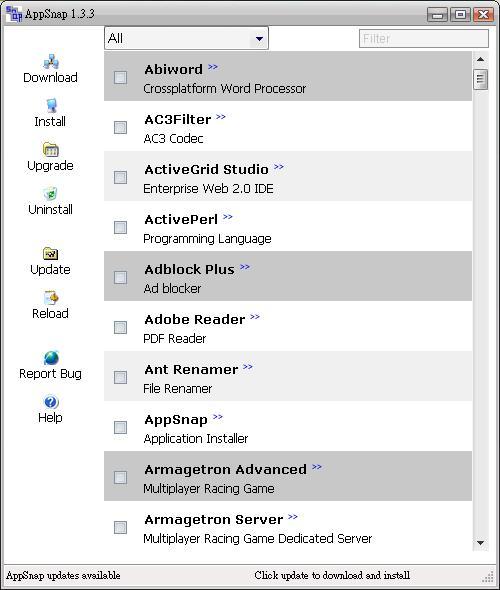The height and width of the screenshot is (590, 500).
Task: Tick the AppSnap application checkbox
Action: coord(120,427)
